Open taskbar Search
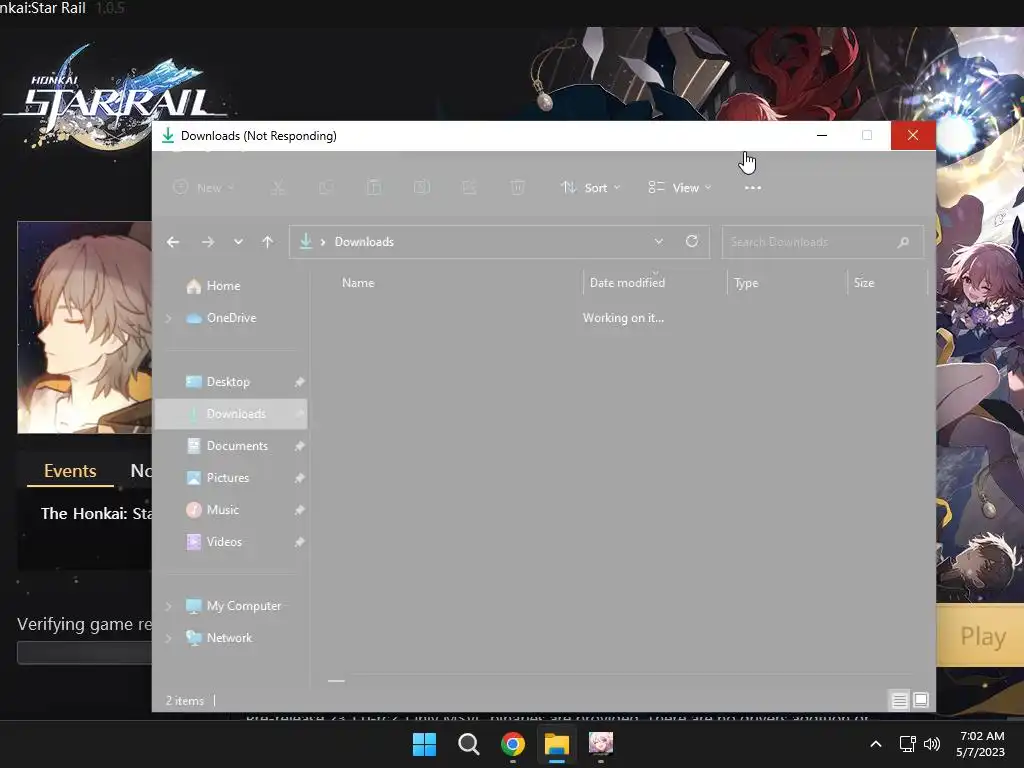The width and height of the screenshot is (1024, 768). (x=469, y=744)
